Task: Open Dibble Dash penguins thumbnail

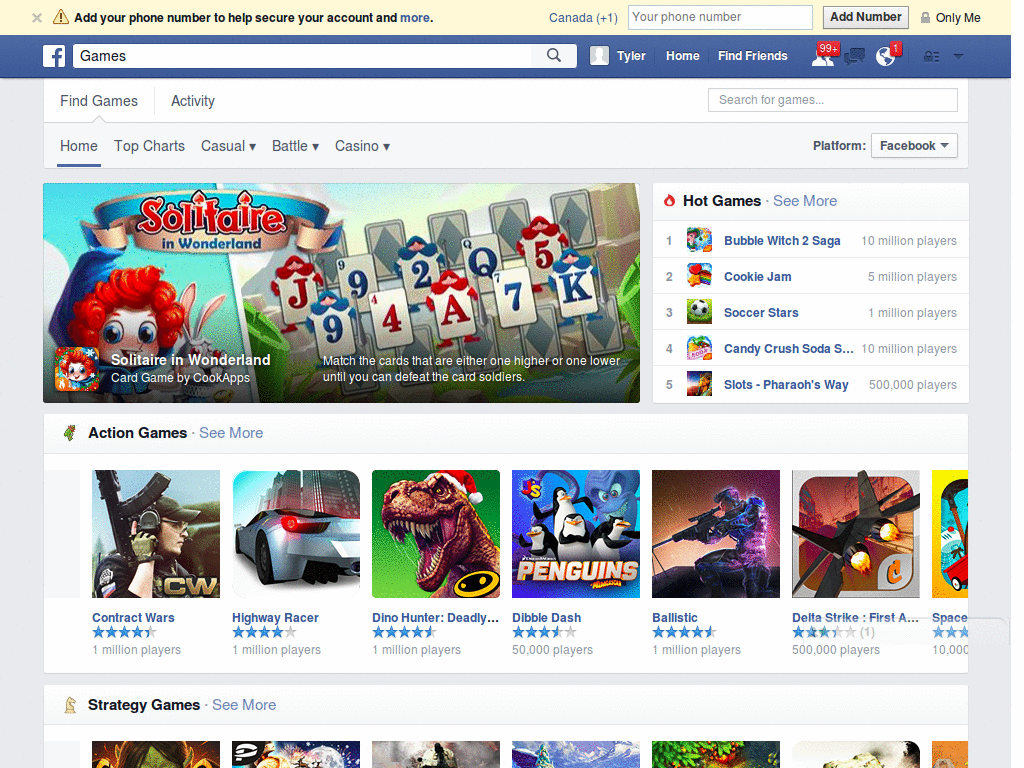Action: (x=576, y=534)
